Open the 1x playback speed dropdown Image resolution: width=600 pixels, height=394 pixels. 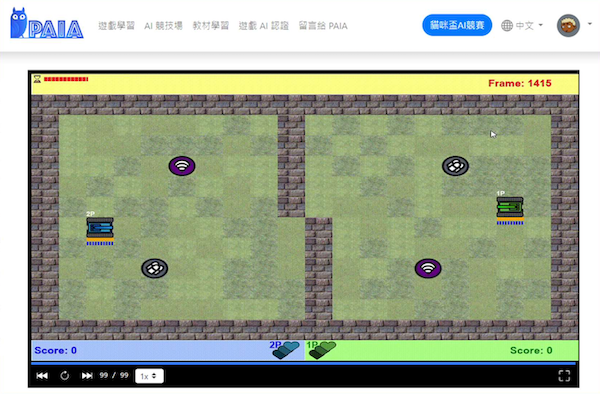tap(149, 376)
